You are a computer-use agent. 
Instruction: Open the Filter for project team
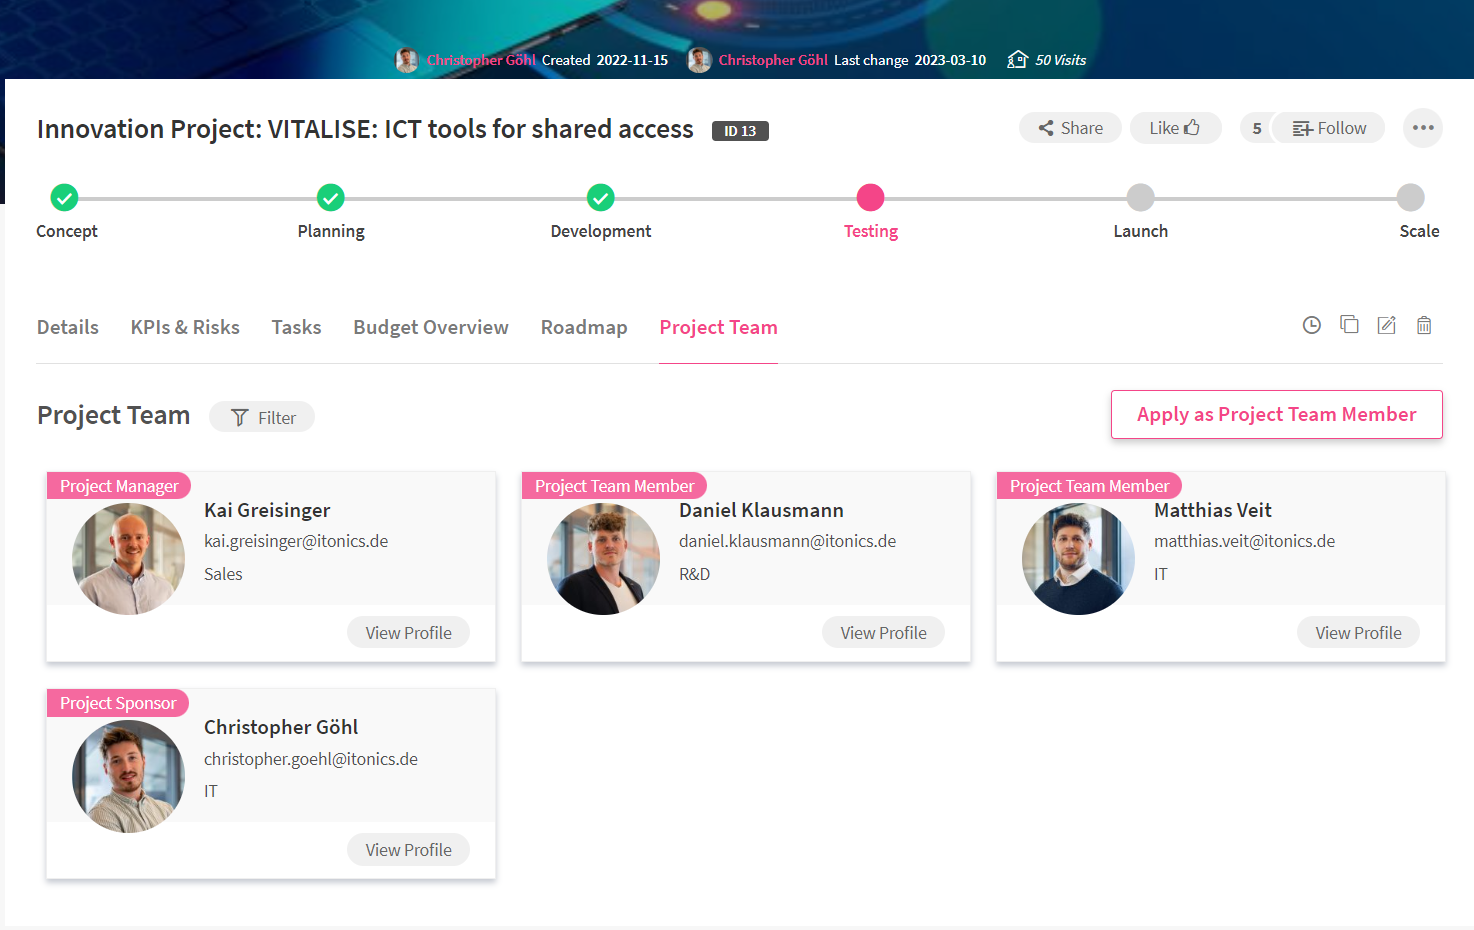[x=262, y=417]
